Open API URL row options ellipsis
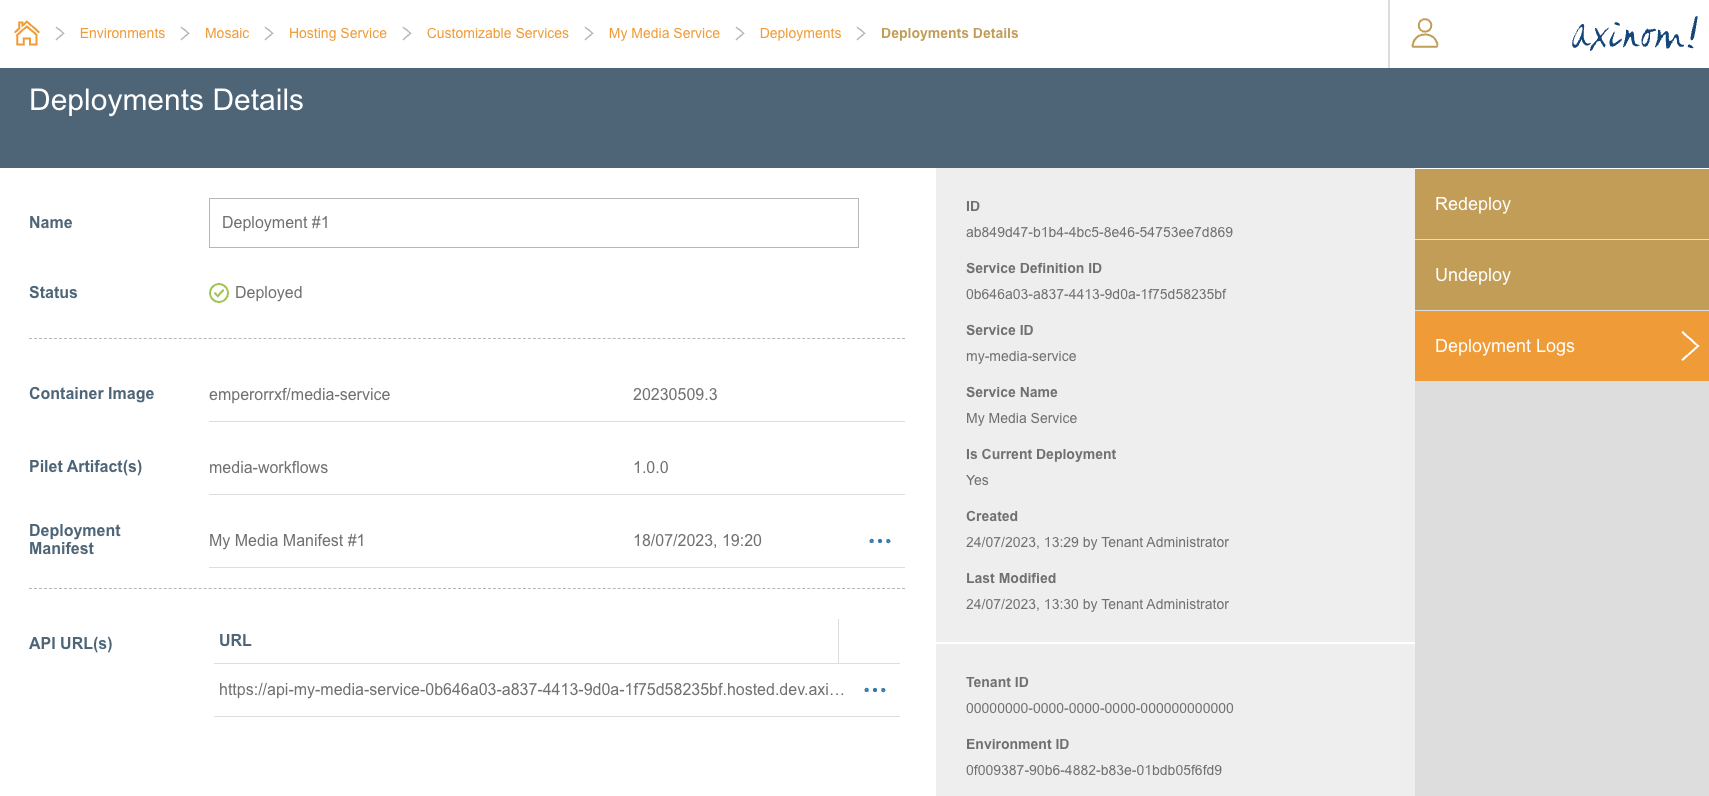Image resolution: width=1709 pixels, height=796 pixels. coord(874,690)
